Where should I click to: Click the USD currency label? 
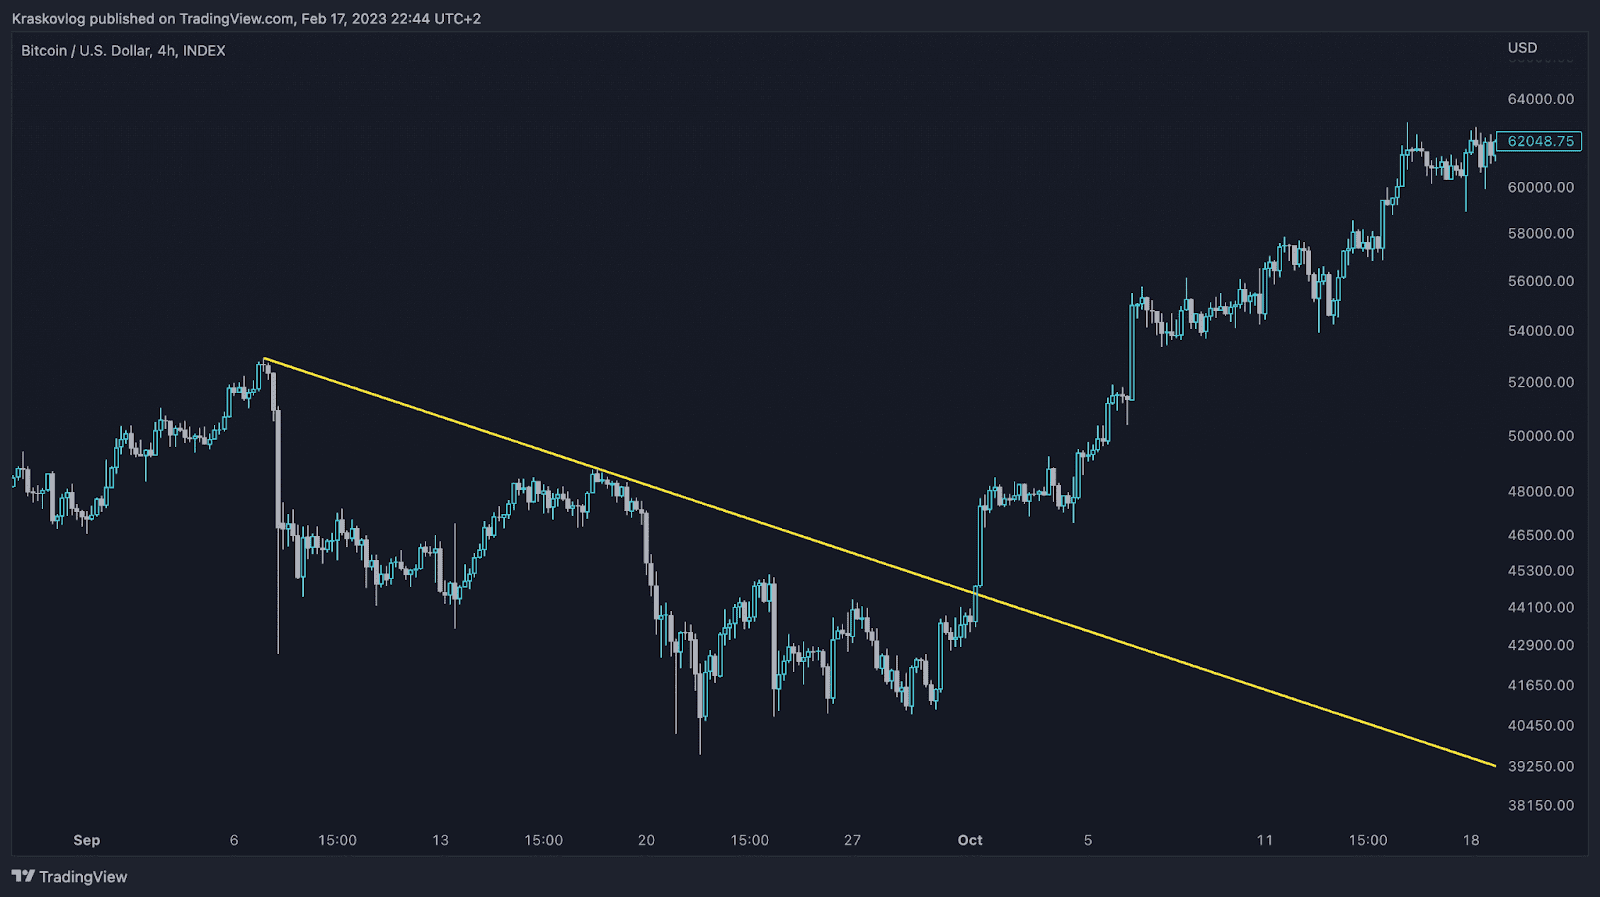(x=1522, y=48)
